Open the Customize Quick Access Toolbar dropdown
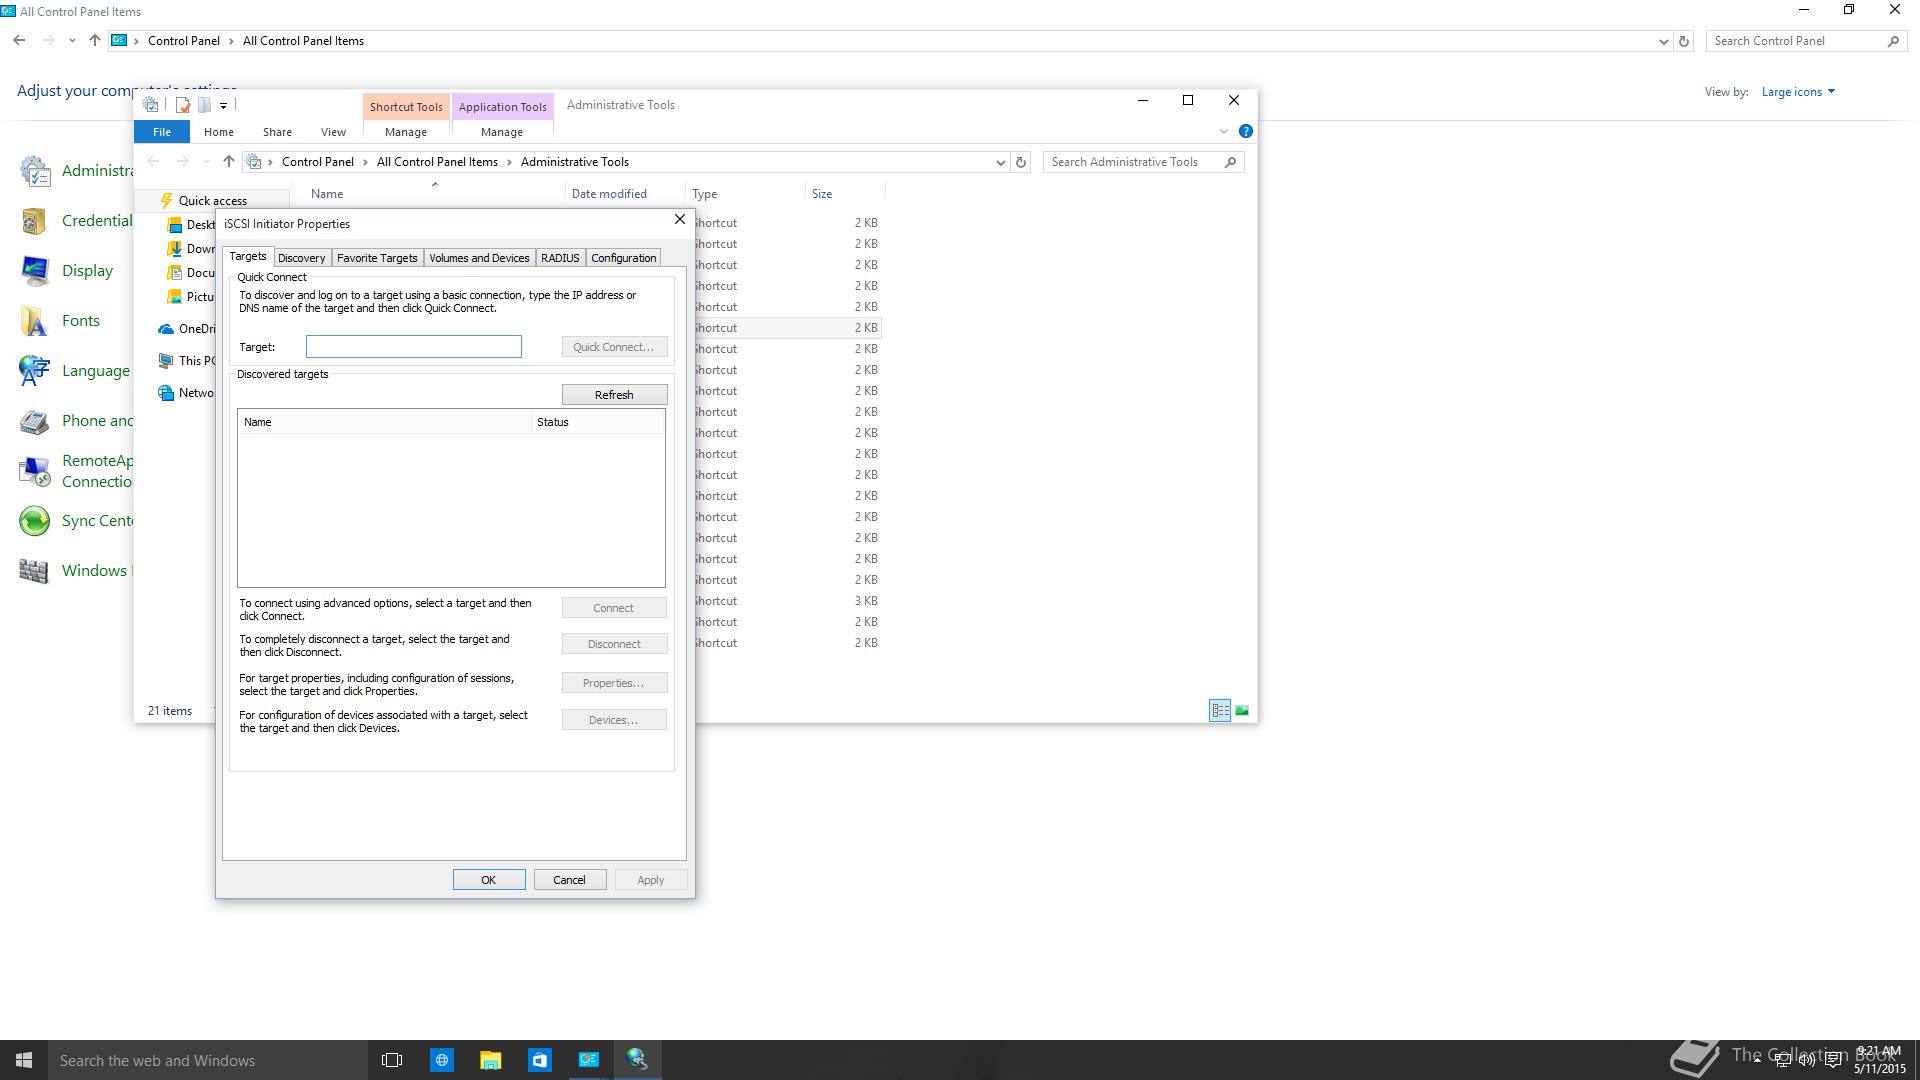1920x1080 pixels. tap(223, 105)
